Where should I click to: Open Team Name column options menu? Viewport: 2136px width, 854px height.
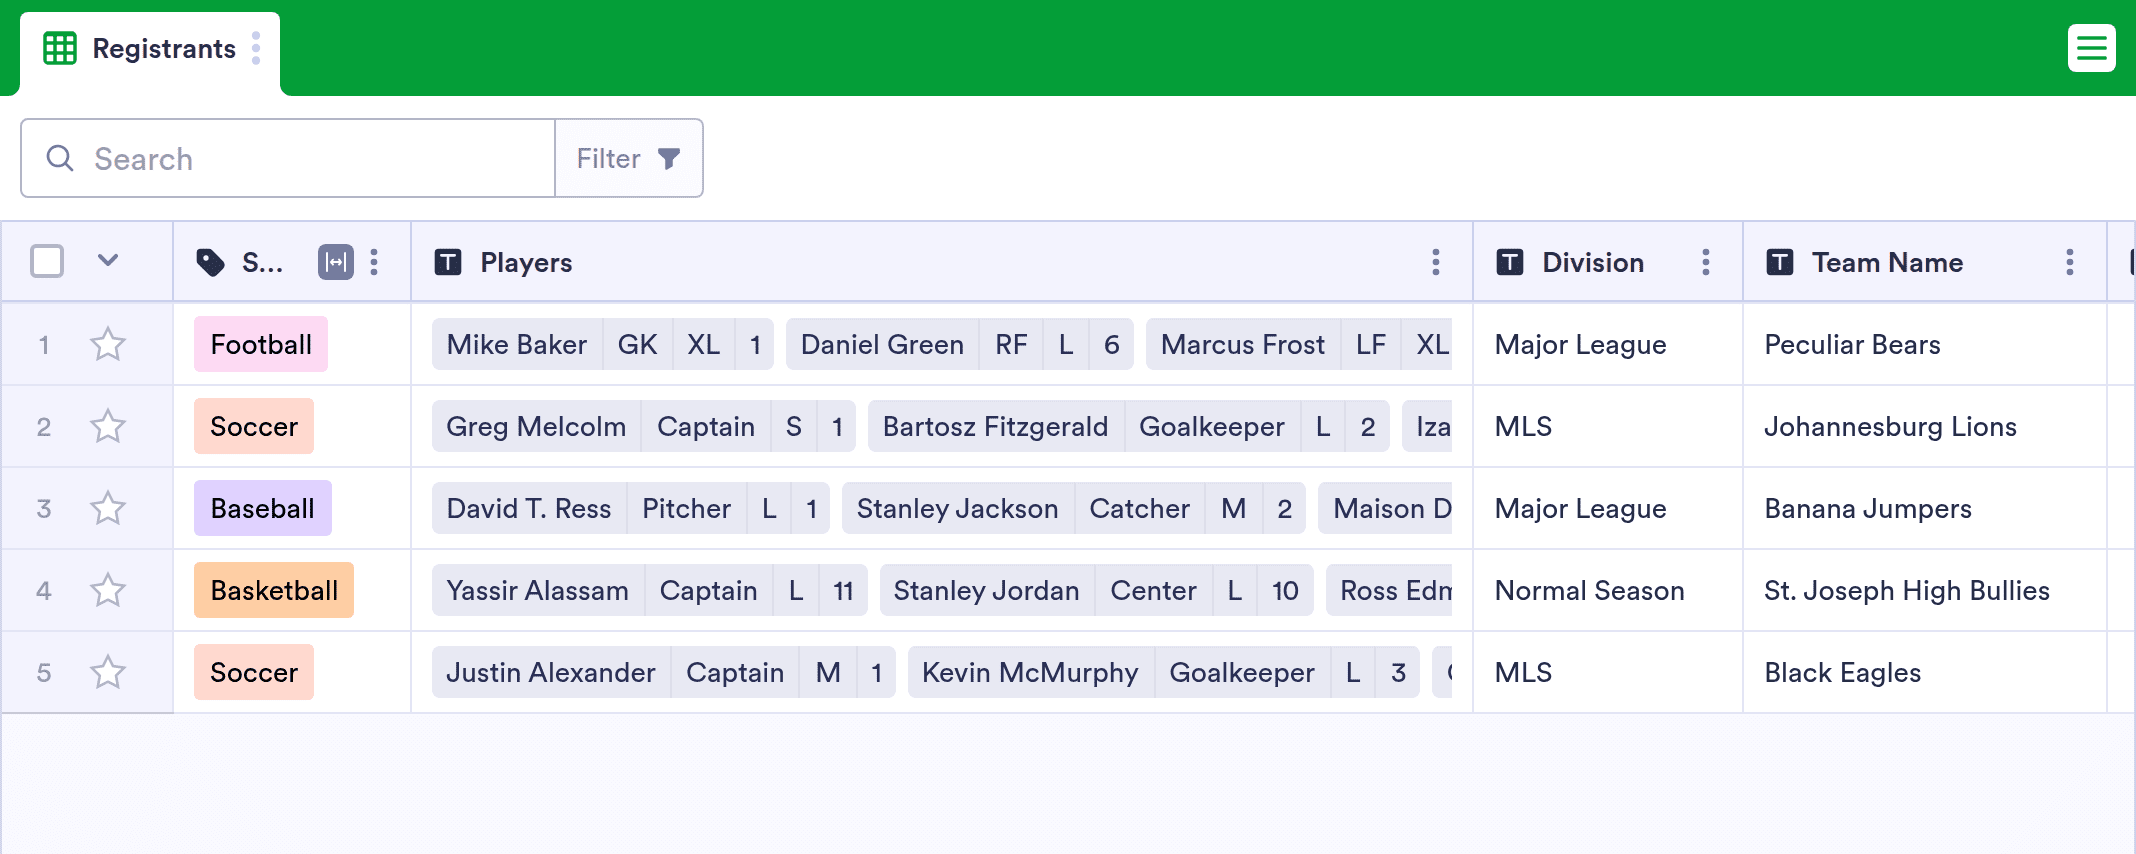[2070, 262]
